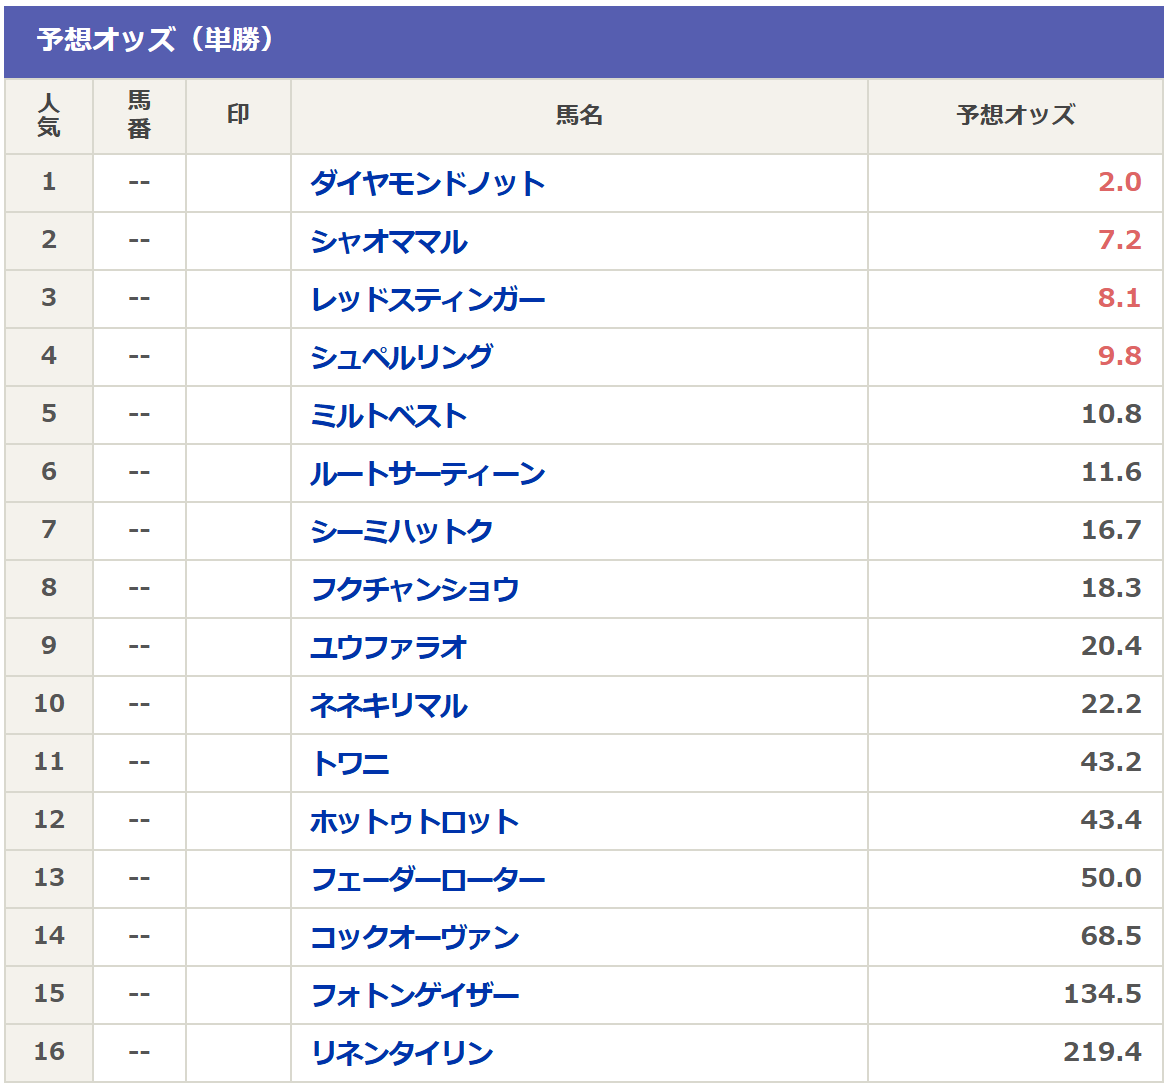
Task: Open the ユウファラオ horse link
Action: point(388,647)
